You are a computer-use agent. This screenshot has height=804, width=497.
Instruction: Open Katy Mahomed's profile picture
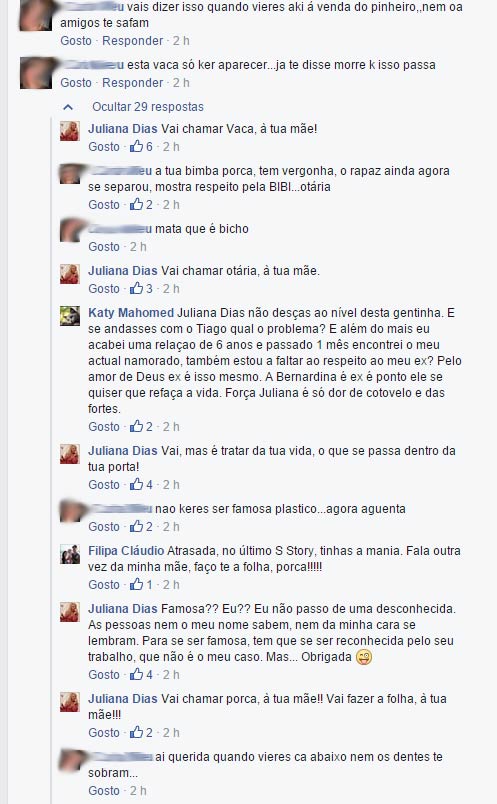click(70, 316)
